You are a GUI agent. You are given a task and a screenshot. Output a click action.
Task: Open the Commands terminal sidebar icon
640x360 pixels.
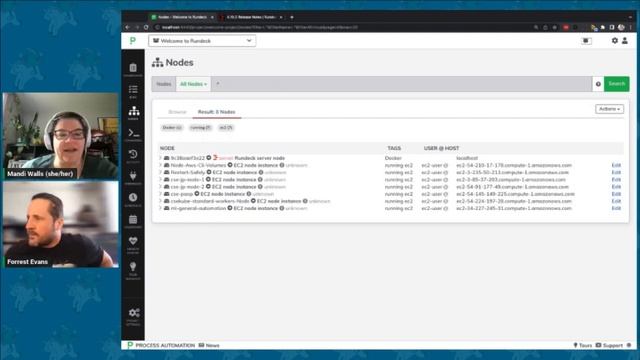pos(133,134)
